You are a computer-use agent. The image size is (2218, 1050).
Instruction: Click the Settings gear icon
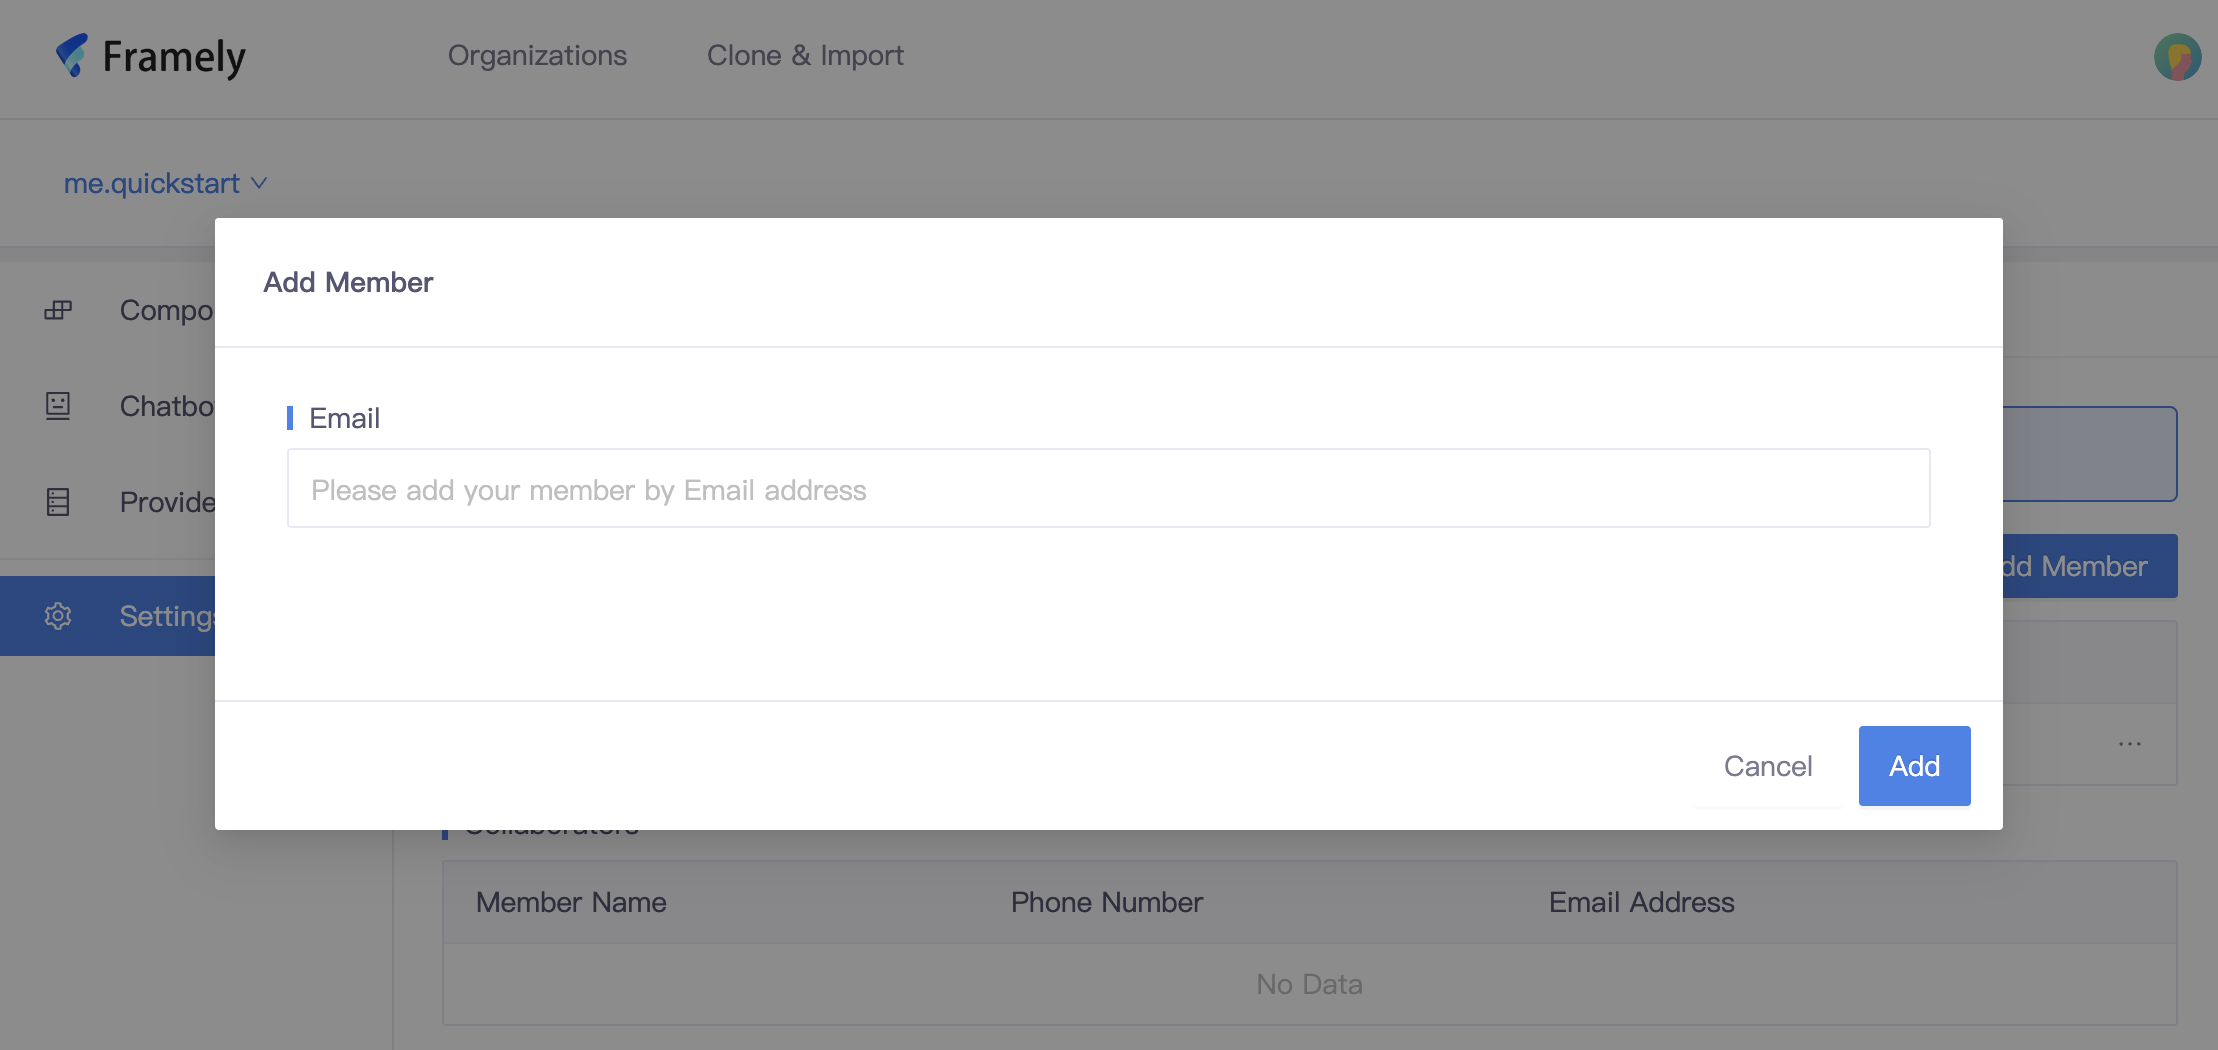point(58,616)
